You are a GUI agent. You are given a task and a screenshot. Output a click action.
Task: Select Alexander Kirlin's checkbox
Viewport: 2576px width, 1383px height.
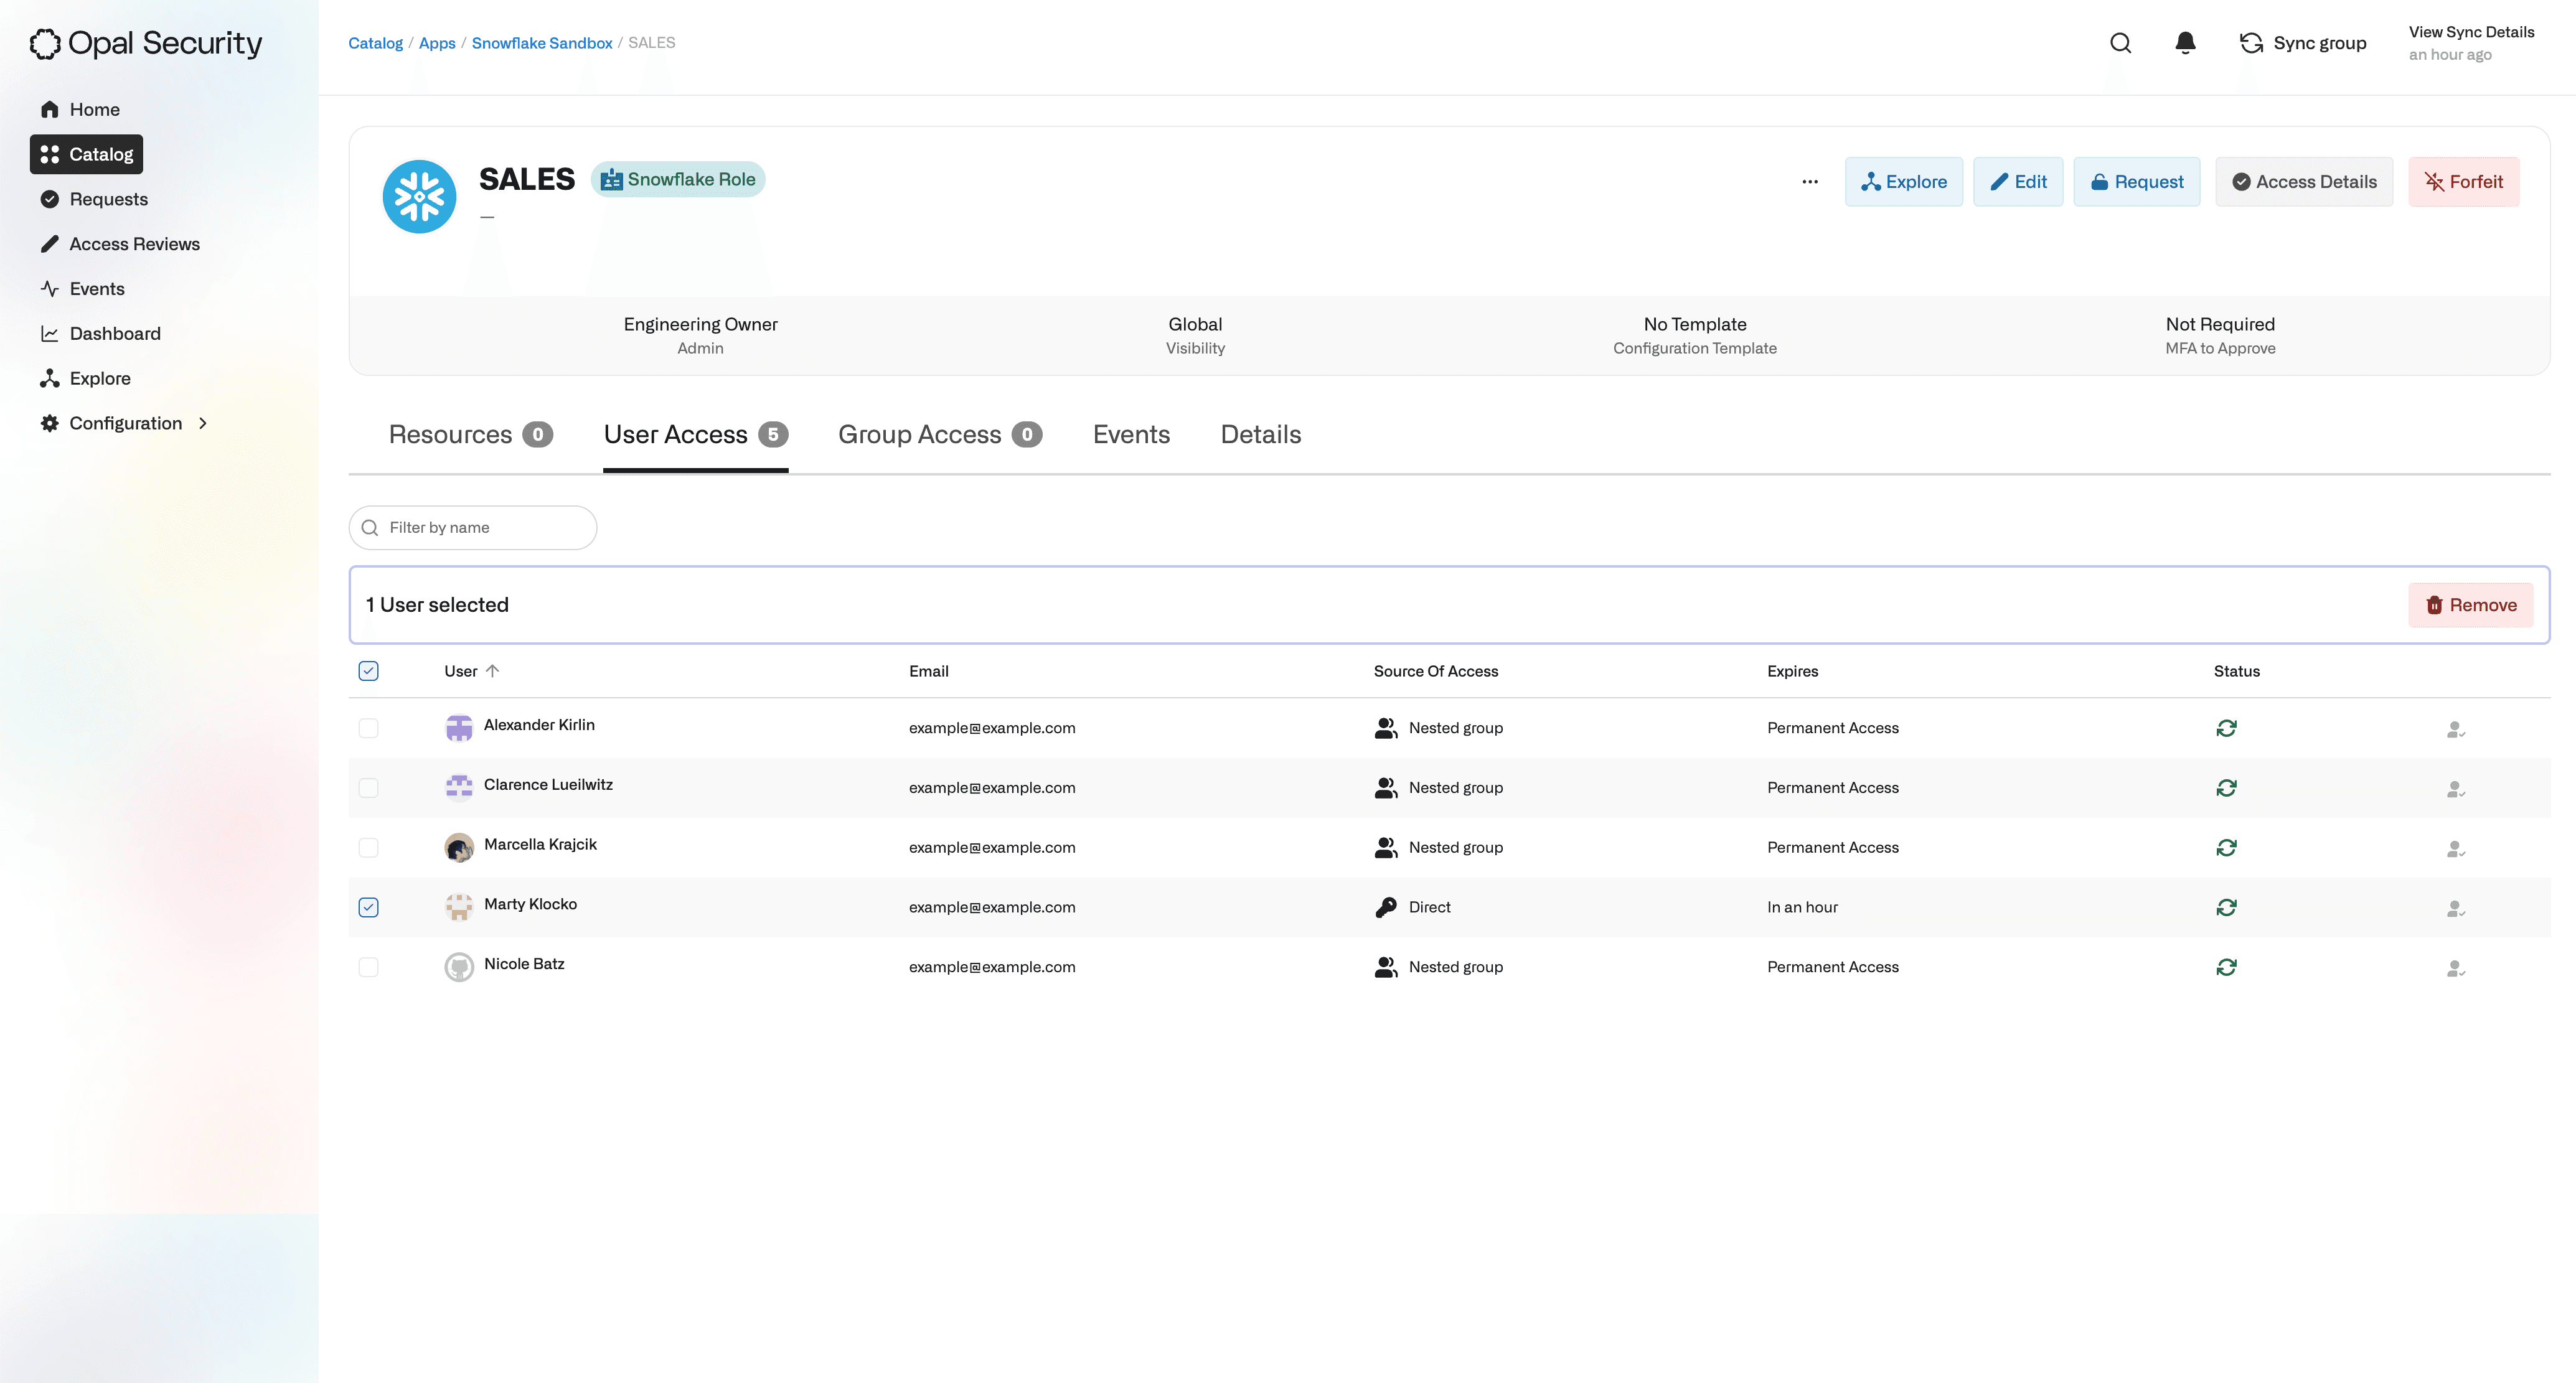(x=368, y=728)
